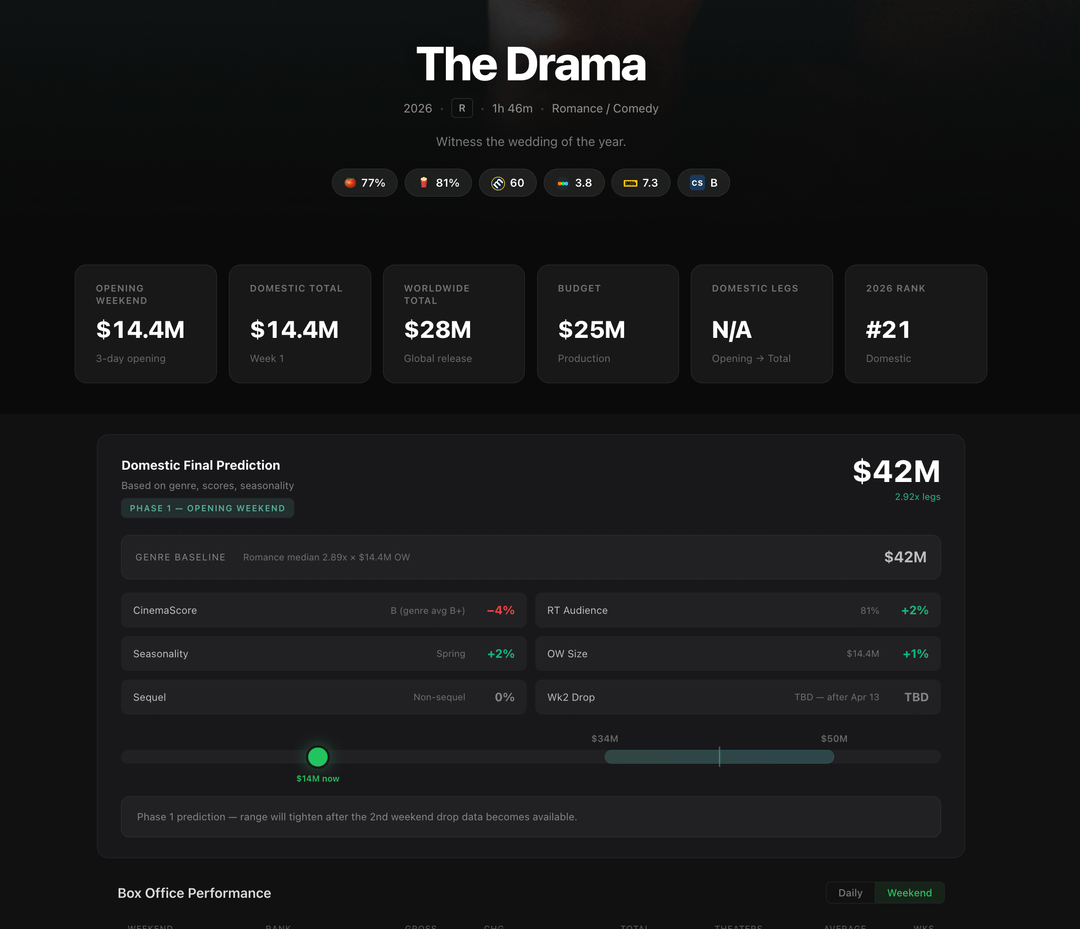The width and height of the screenshot is (1080, 929).
Task: Select the Weekend performance view
Action: (909, 893)
